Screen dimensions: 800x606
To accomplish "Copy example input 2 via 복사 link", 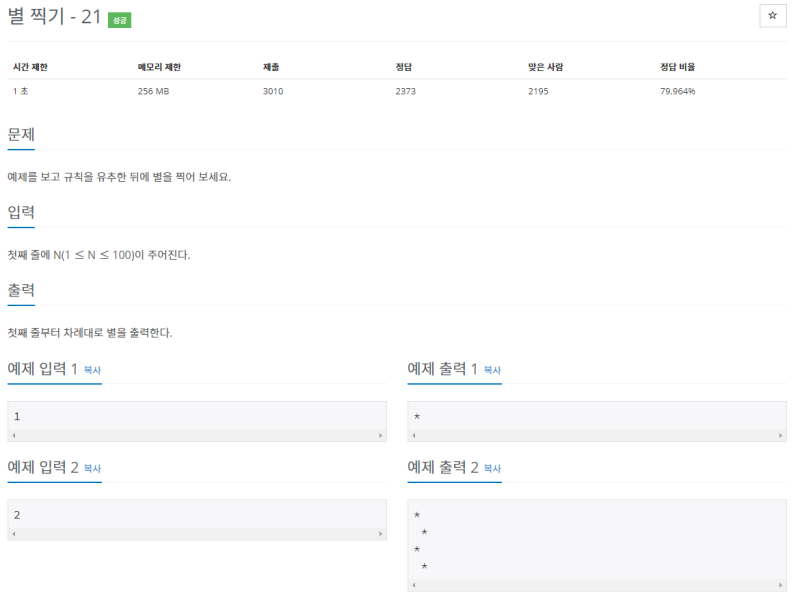I will point(92,468).
